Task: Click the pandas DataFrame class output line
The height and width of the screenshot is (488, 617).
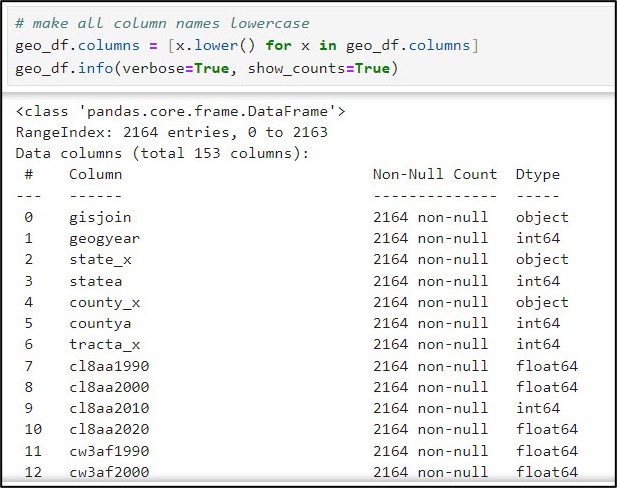Action: click(181, 111)
